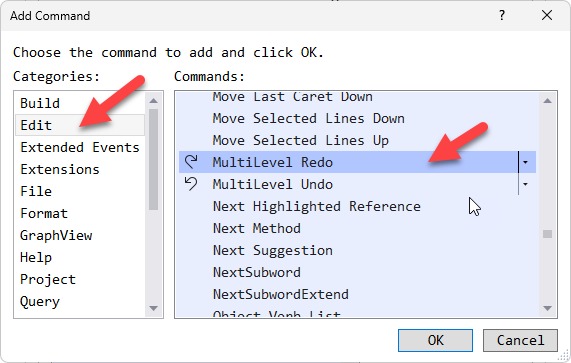
Task: Click the Cancel button
Action: [x=520, y=340]
